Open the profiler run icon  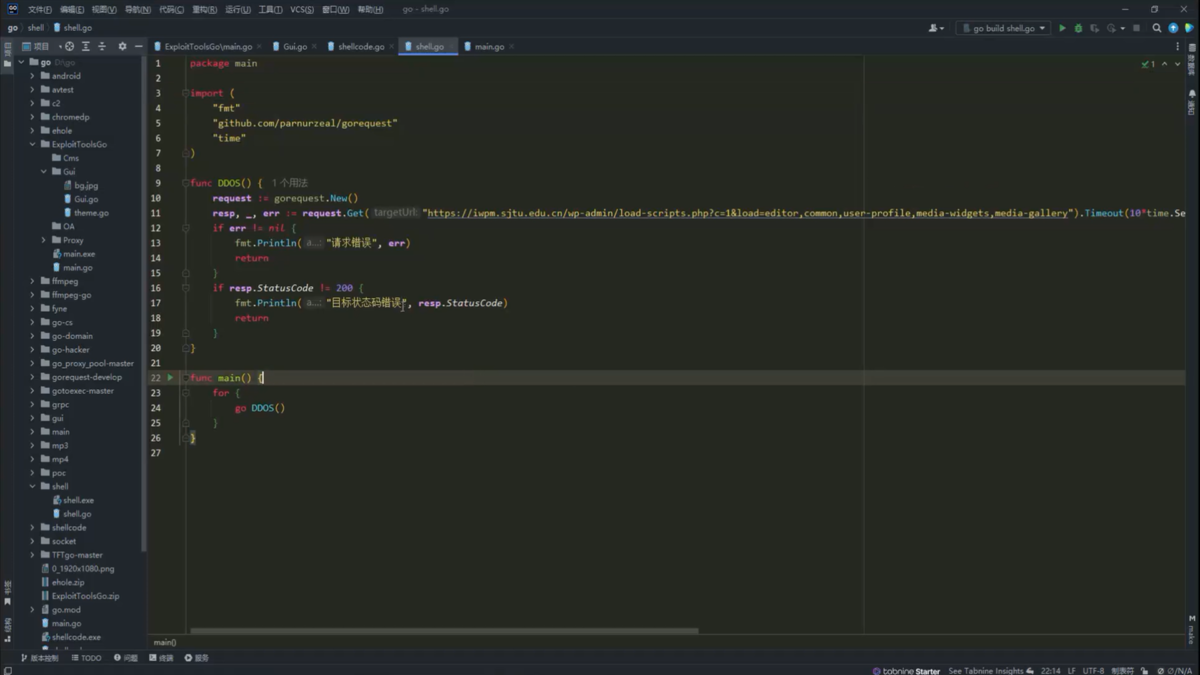pos(1111,28)
